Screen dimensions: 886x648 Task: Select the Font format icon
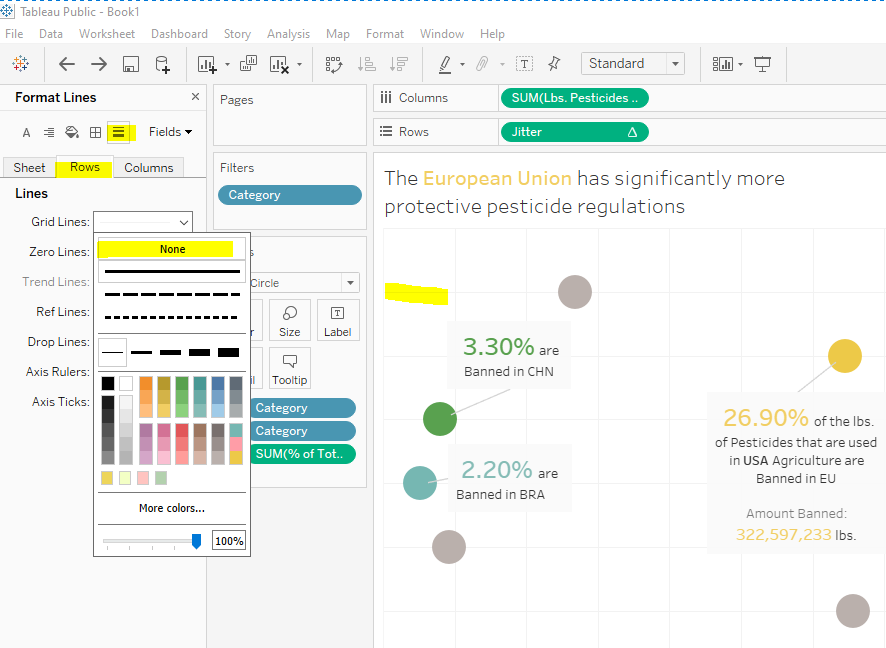(x=26, y=133)
